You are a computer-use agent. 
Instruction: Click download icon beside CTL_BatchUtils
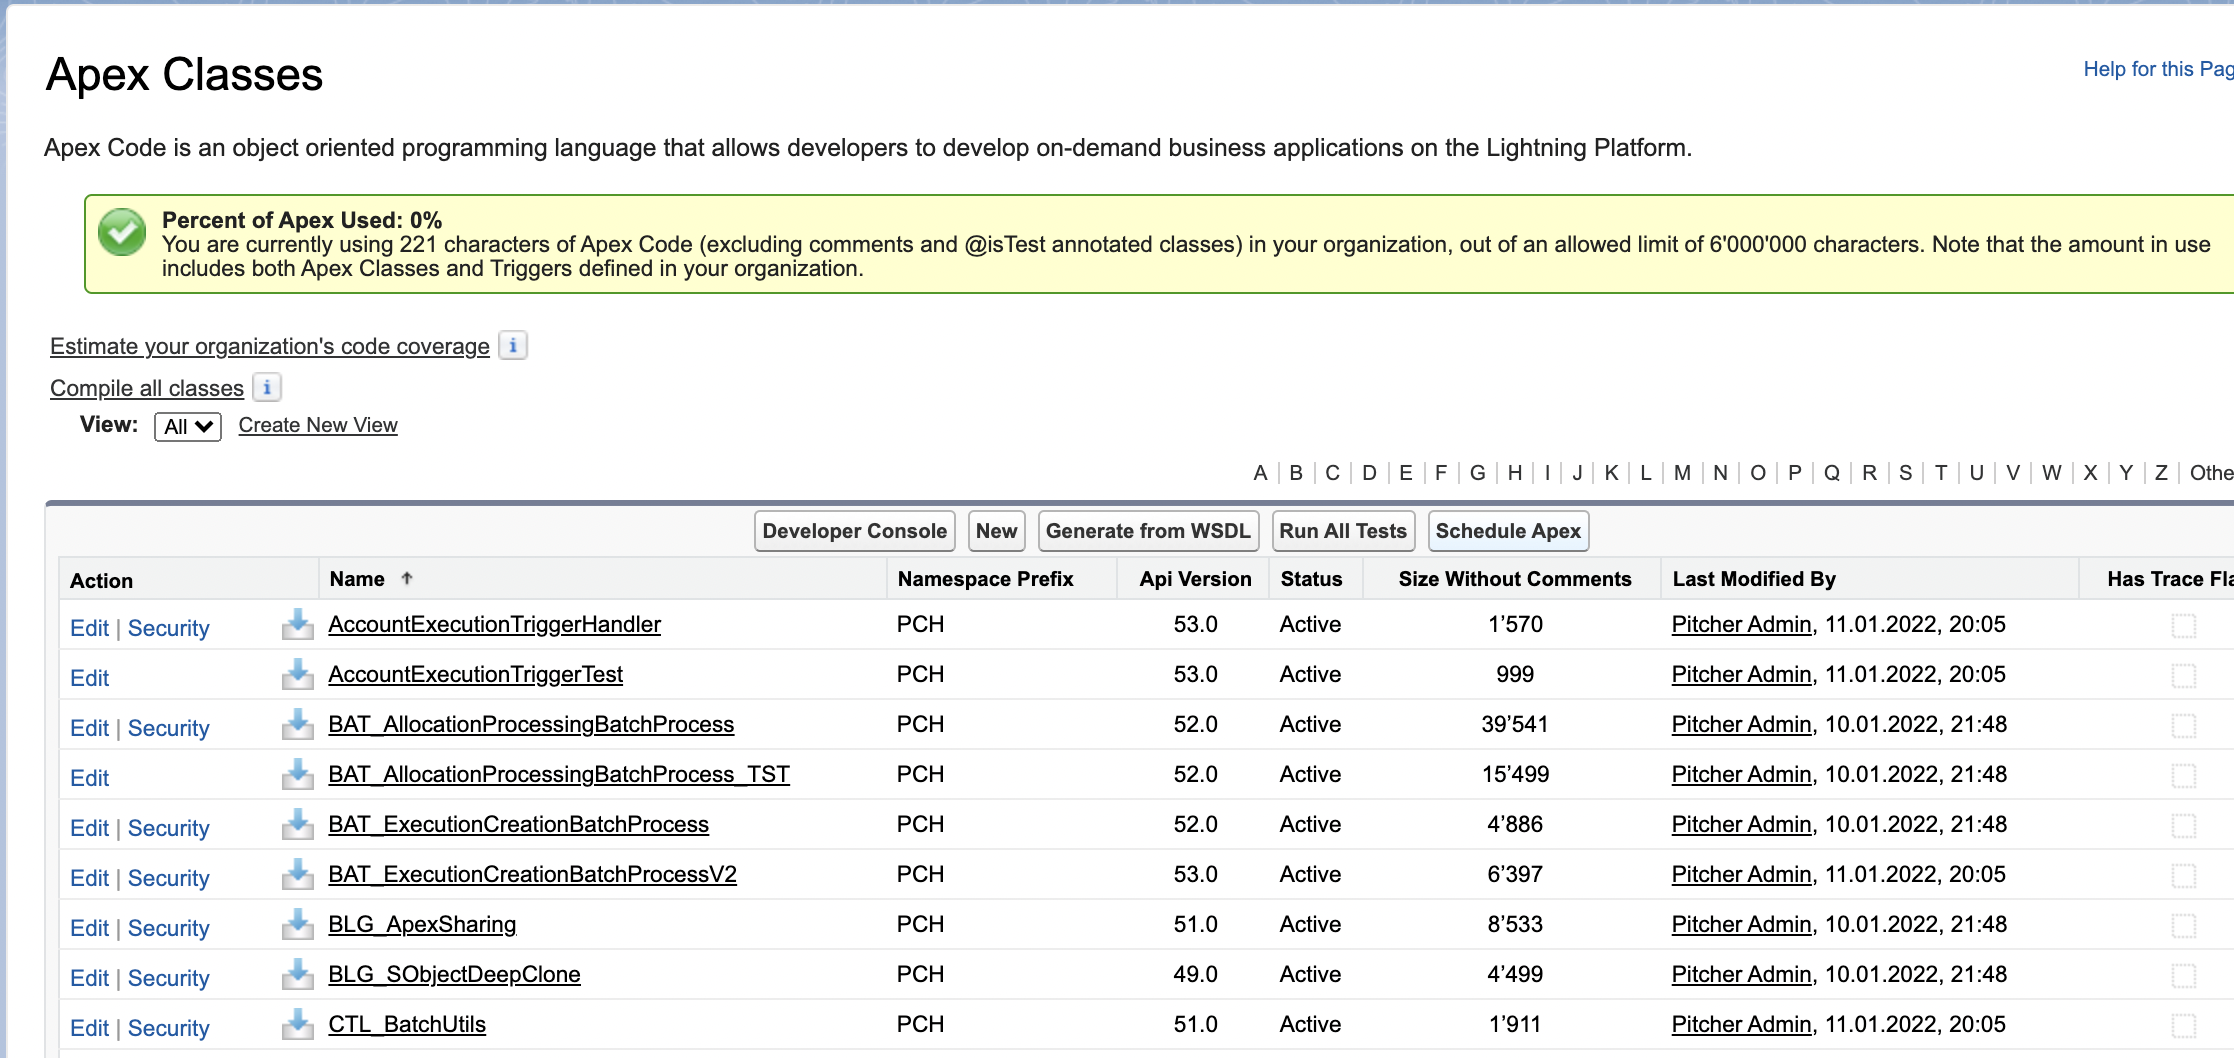pyautogui.click(x=297, y=1025)
